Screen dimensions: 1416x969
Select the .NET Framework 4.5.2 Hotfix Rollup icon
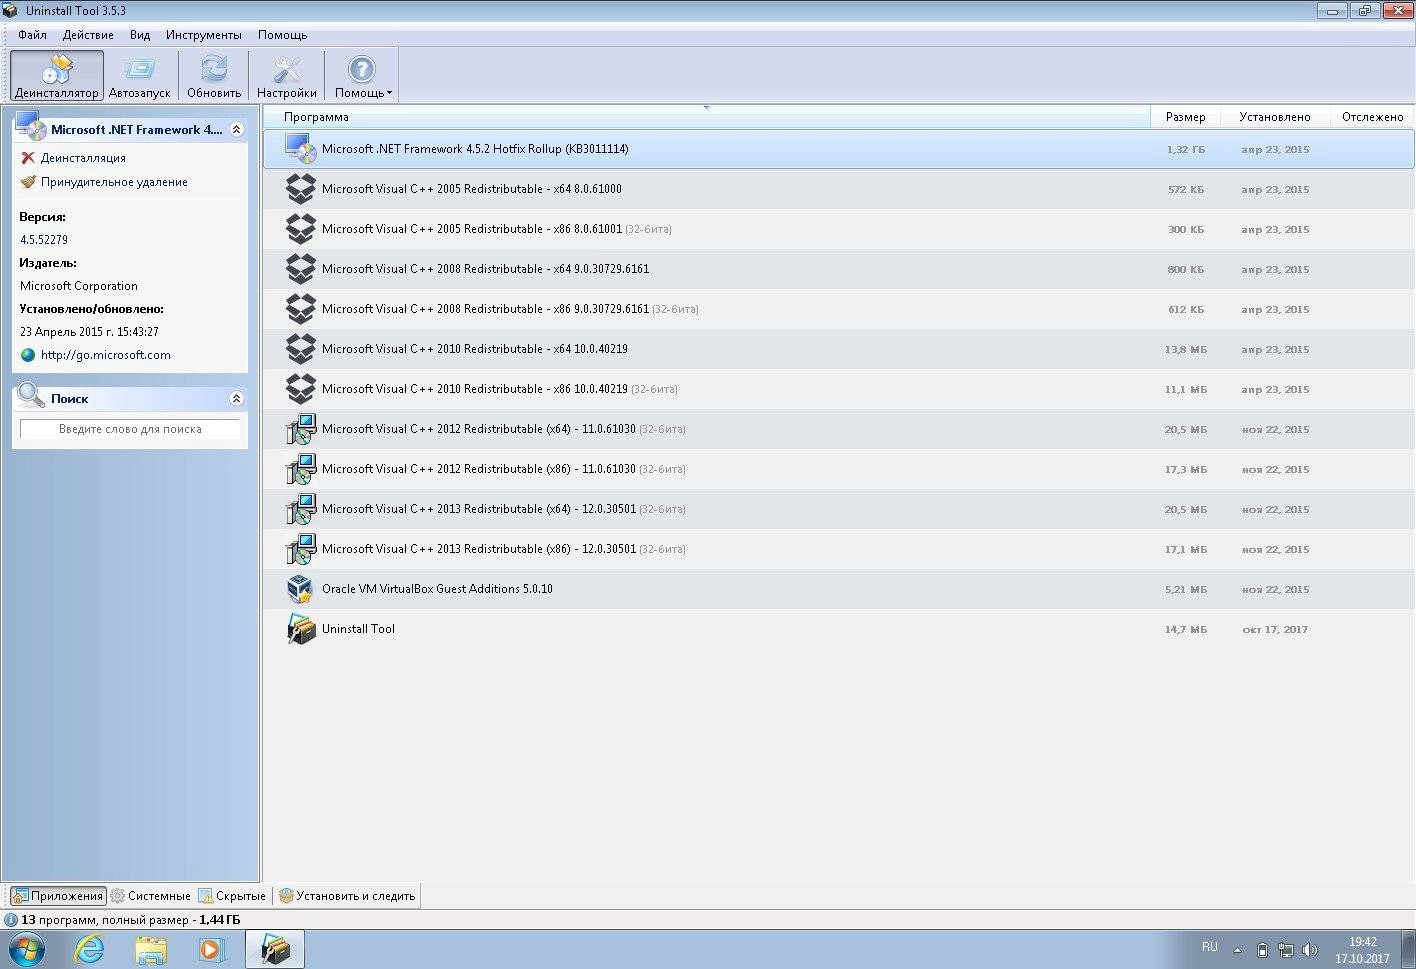click(x=300, y=149)
